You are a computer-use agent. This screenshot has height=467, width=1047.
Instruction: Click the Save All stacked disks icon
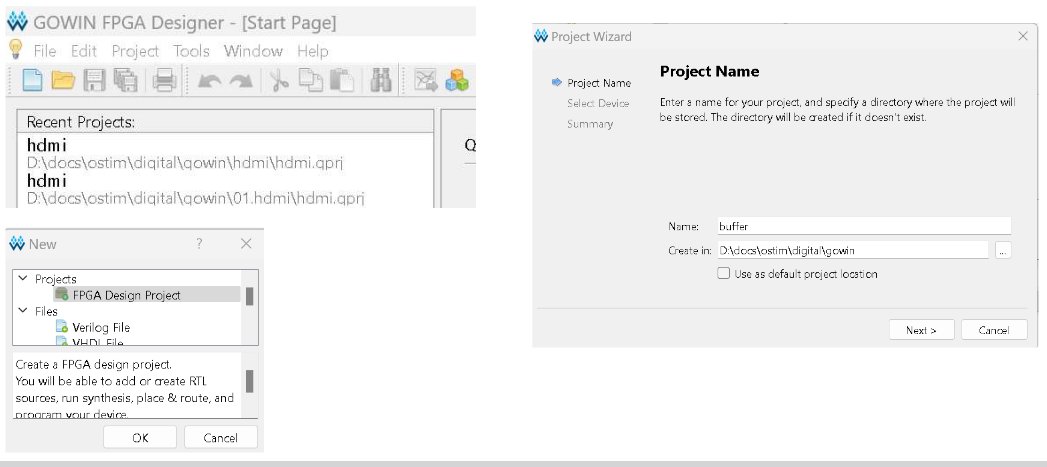[x=125, y=81]
